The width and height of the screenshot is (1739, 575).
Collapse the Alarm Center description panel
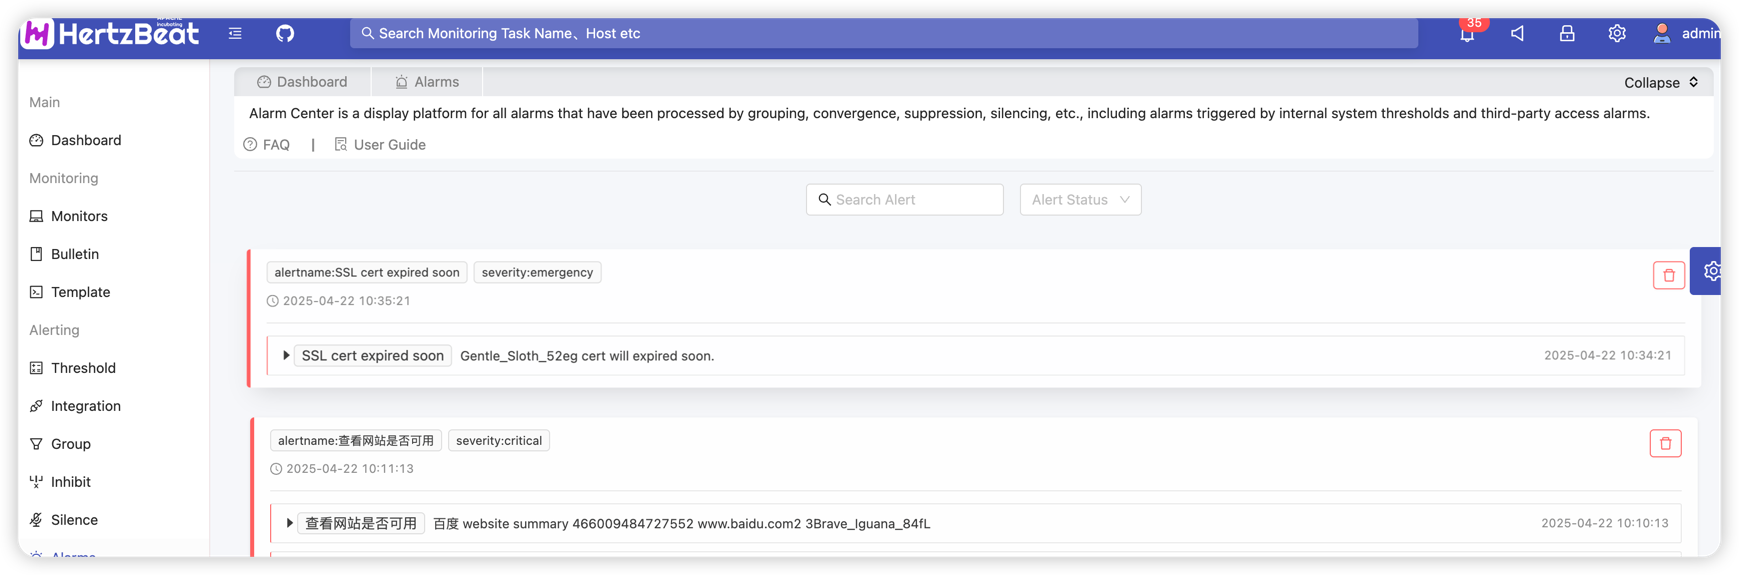point(1660,83)
